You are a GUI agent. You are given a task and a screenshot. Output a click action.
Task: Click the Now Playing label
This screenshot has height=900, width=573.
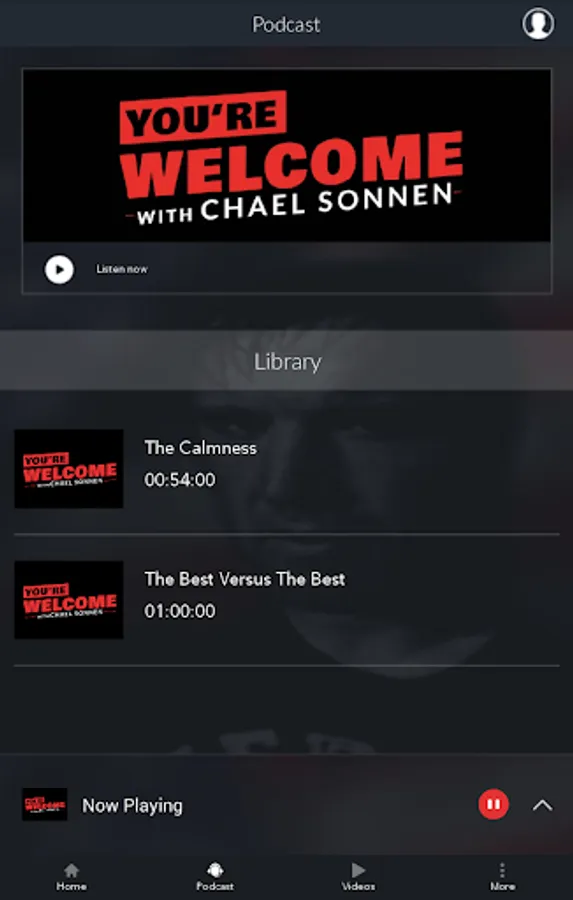coord(132,806)
